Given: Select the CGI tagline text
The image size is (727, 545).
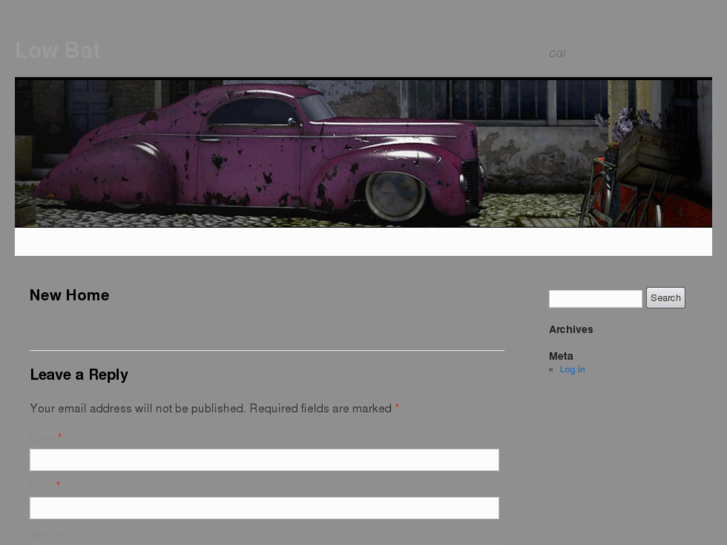Looking at the screenshot, I should pyautogui.click(x=557, y=54).
